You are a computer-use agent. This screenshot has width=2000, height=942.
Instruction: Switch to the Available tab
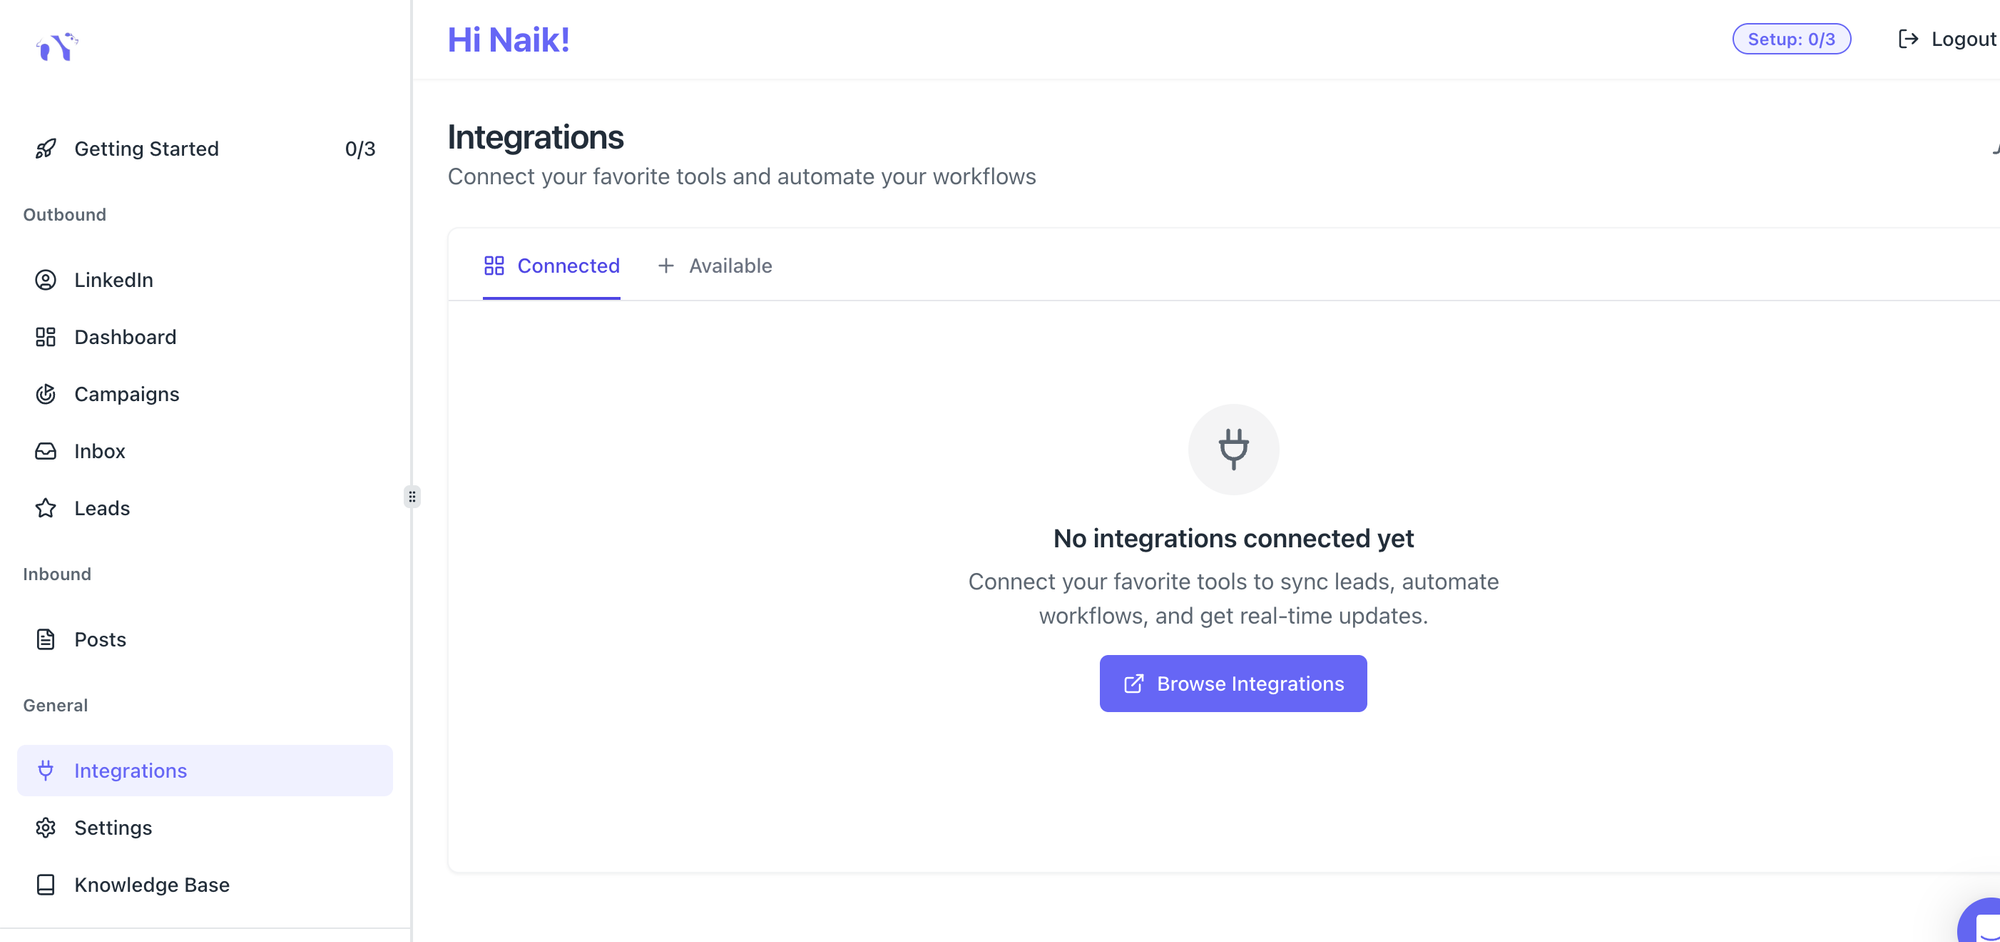pyautogui.click(x=715, y=266)
